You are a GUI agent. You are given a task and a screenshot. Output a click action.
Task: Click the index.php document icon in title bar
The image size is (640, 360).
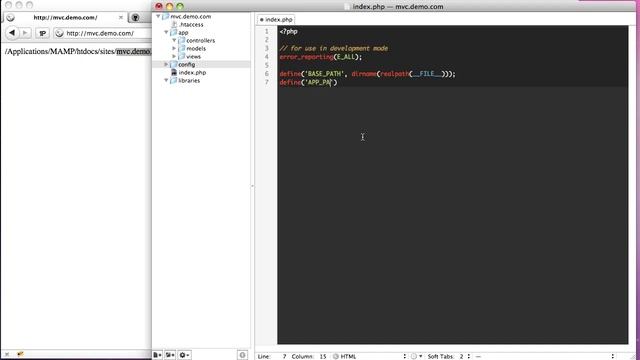pyautogui.click(x=347, y=7)
